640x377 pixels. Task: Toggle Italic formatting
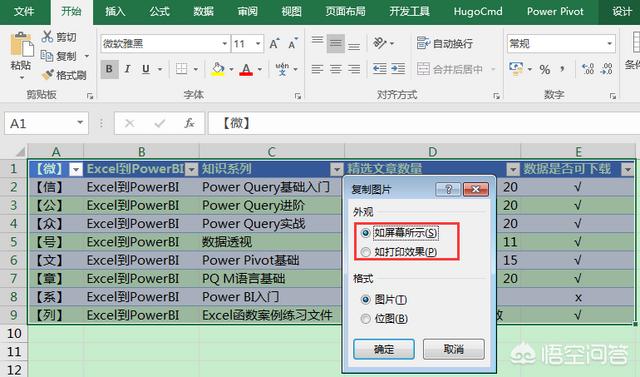tap(127, 69)
